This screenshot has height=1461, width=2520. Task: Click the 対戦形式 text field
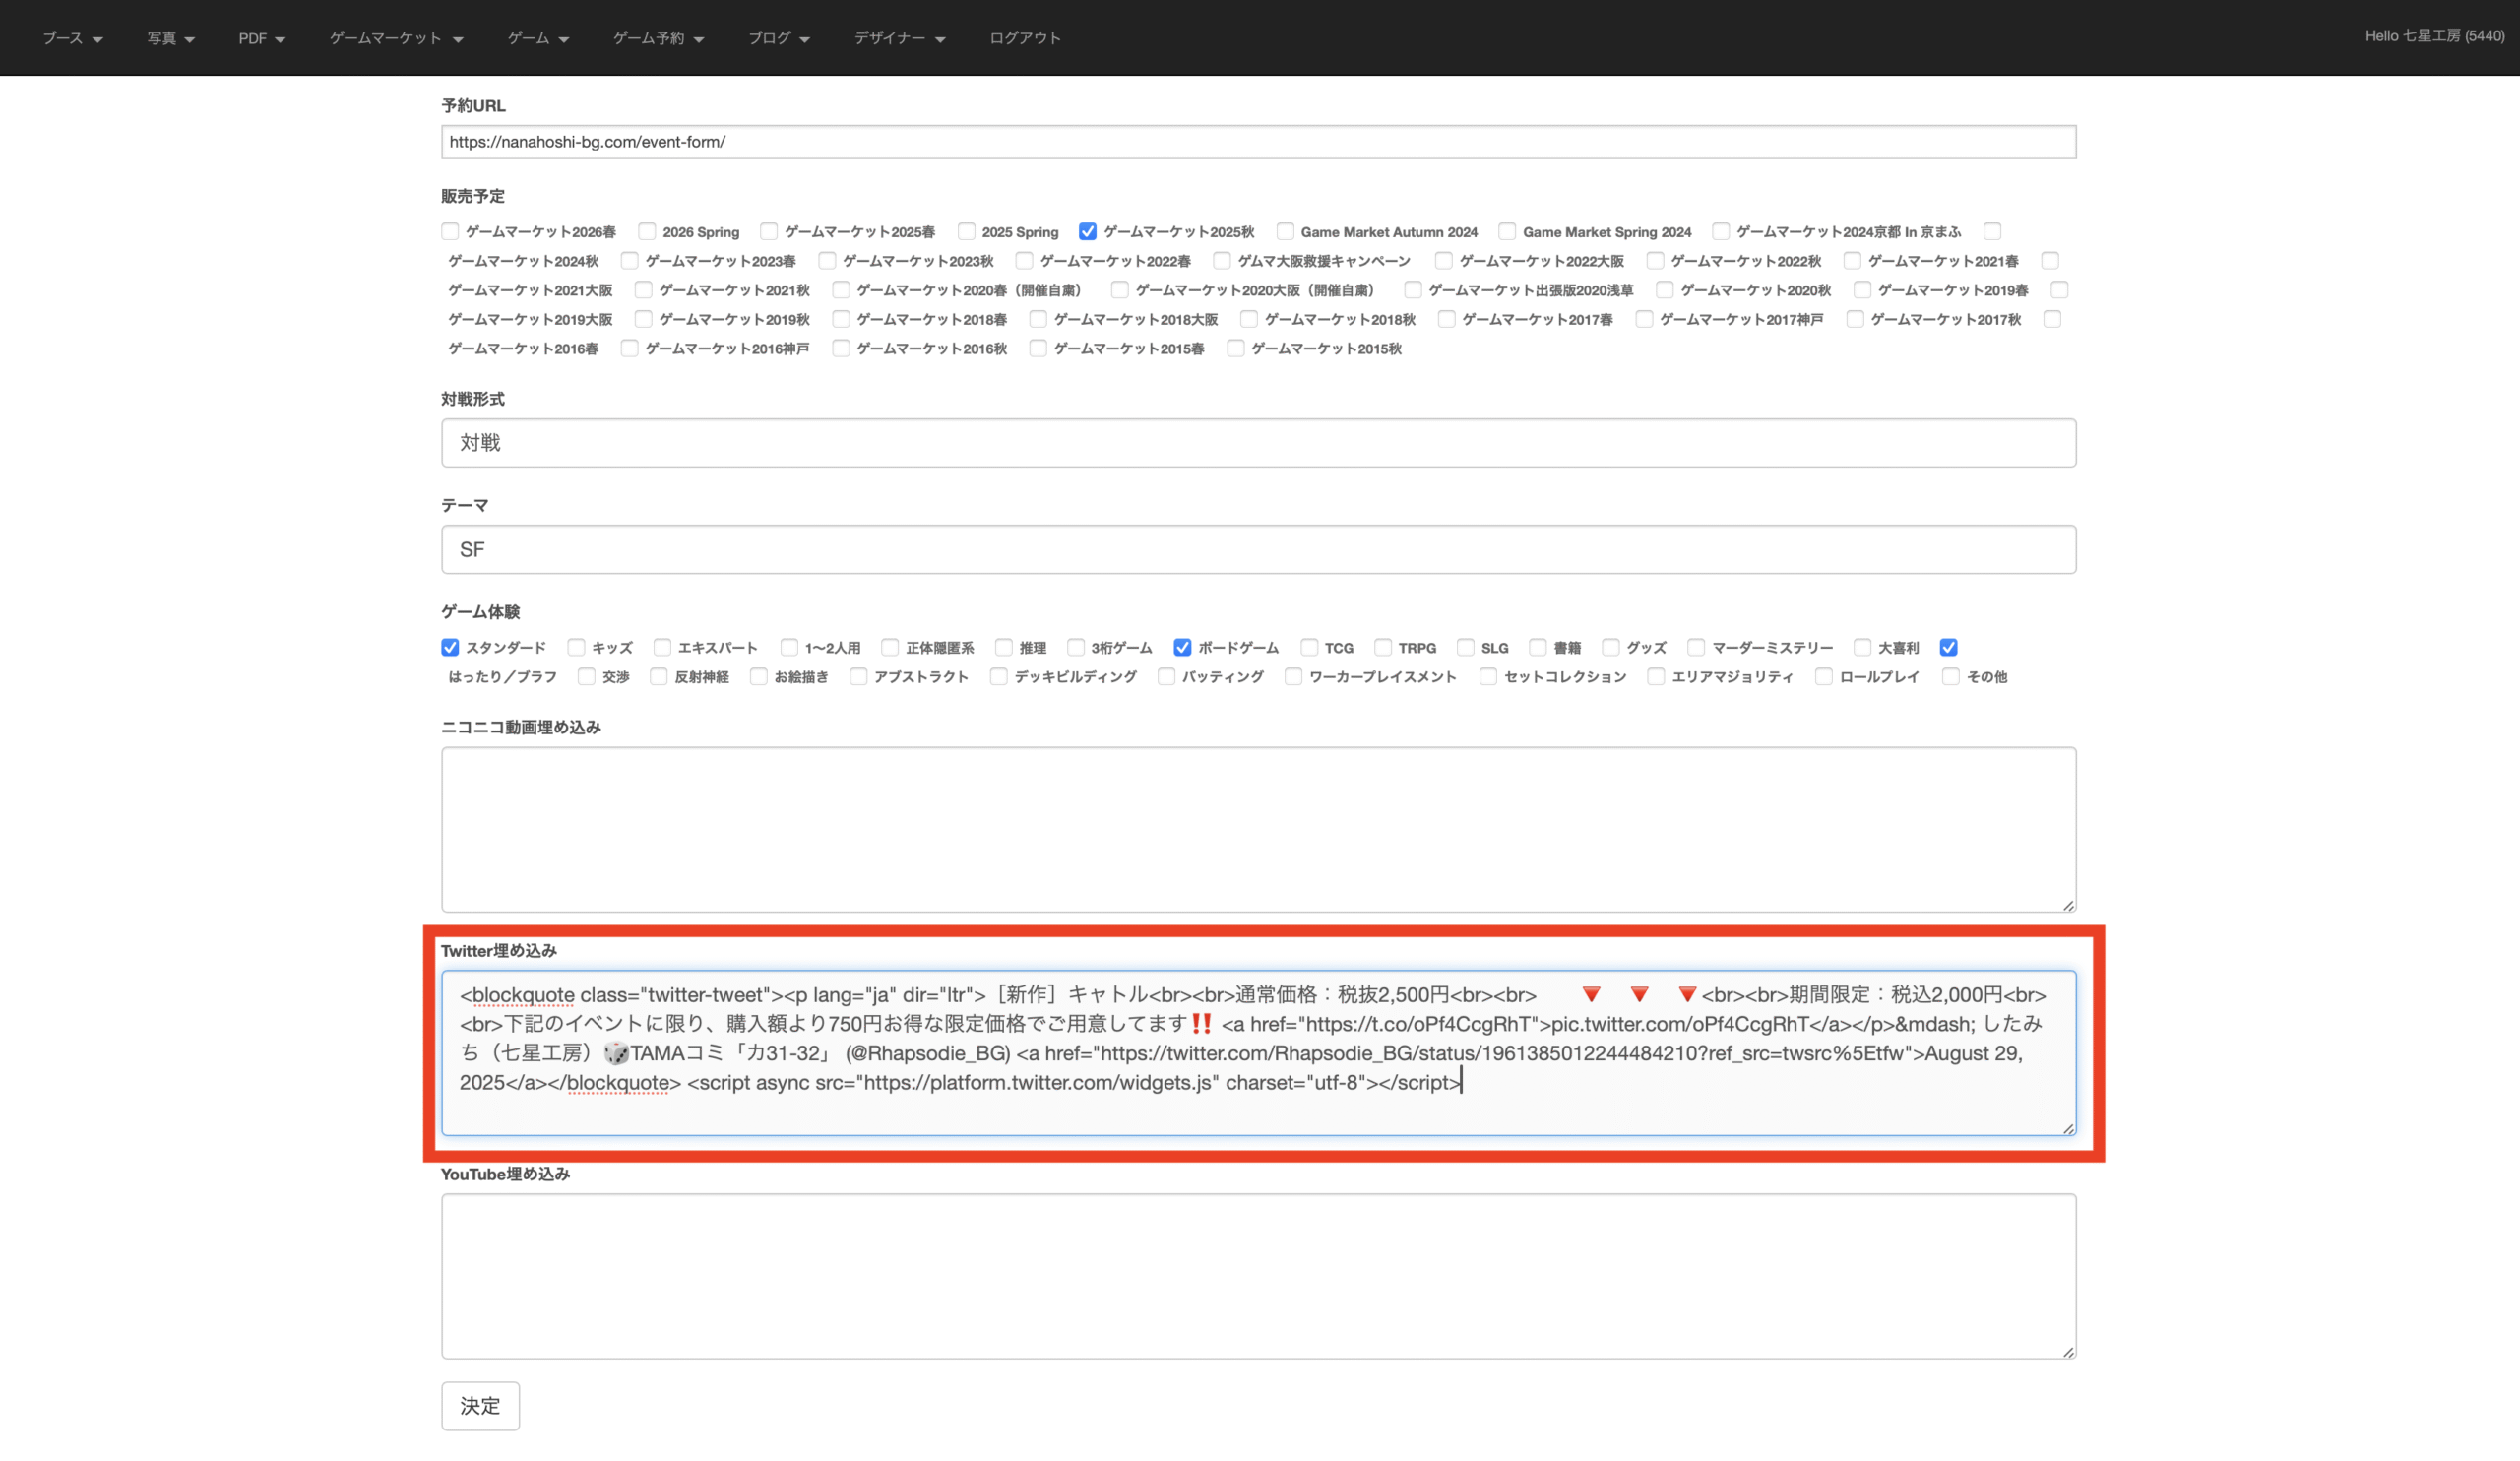(1258, 443)
